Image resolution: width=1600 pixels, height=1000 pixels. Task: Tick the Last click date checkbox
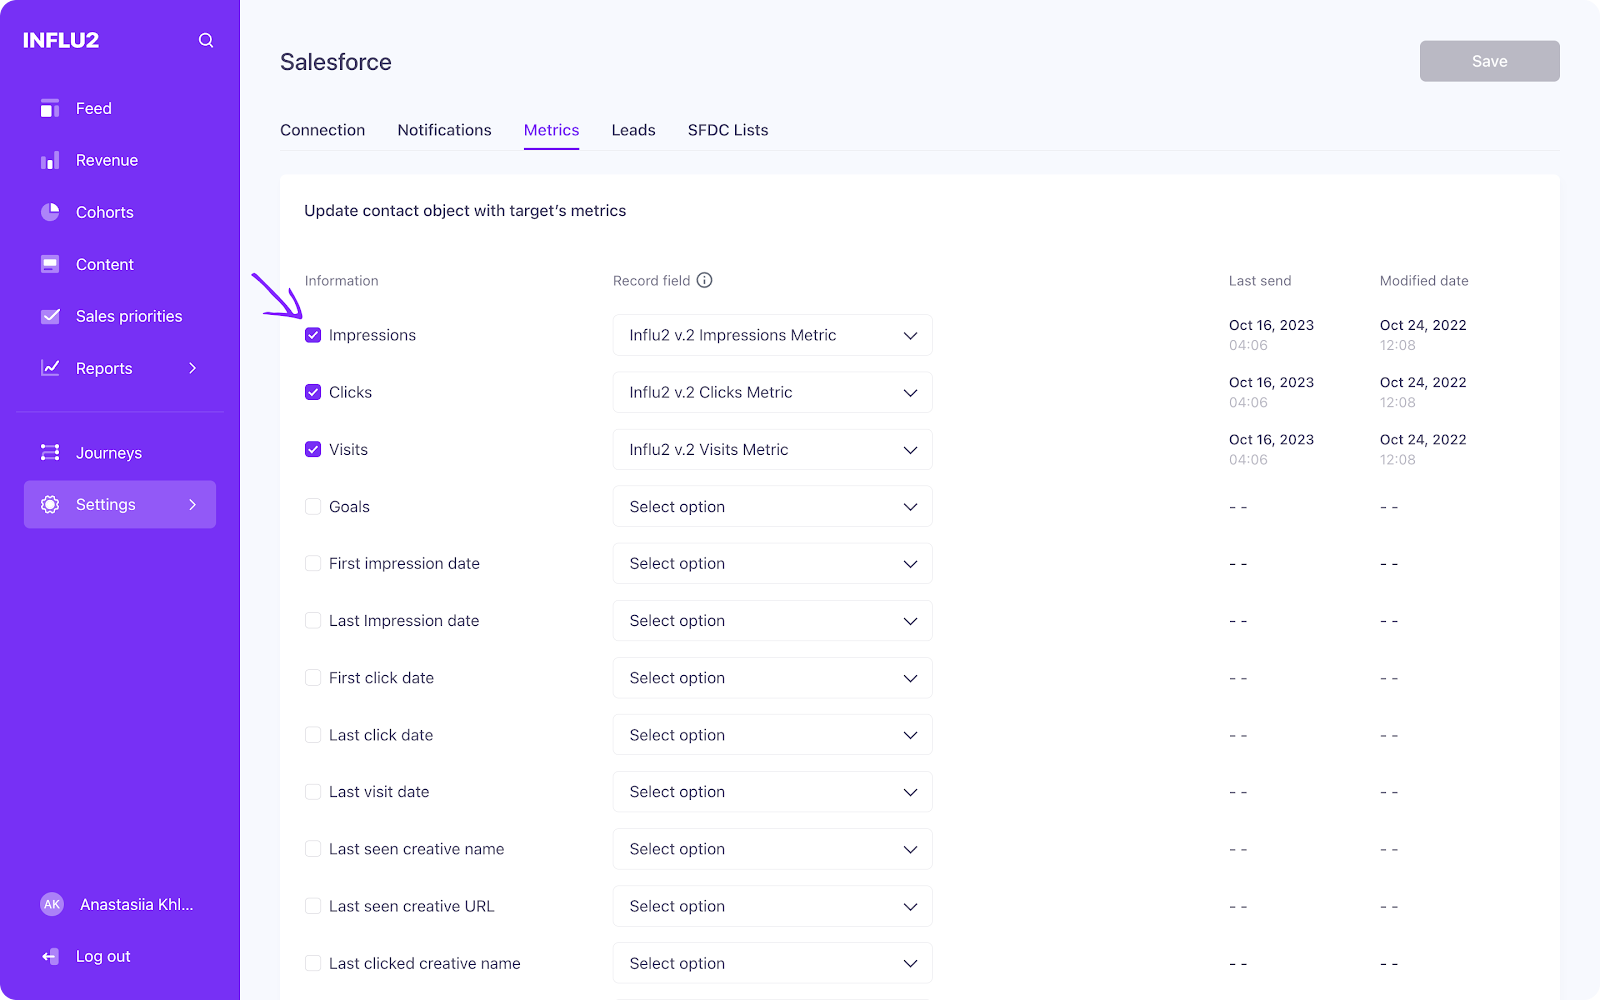[x=313, y=734]
